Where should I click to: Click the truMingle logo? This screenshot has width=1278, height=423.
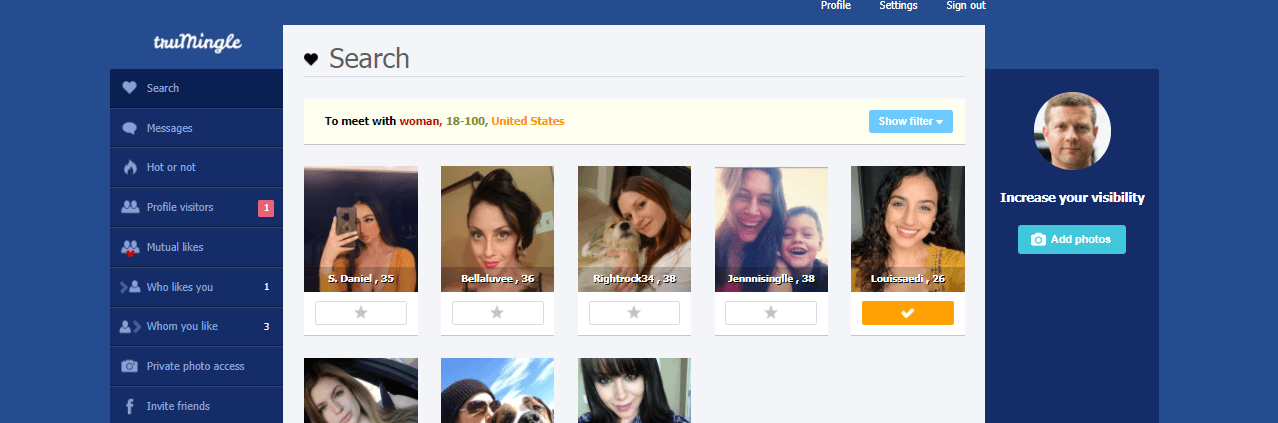coord(197,43)
